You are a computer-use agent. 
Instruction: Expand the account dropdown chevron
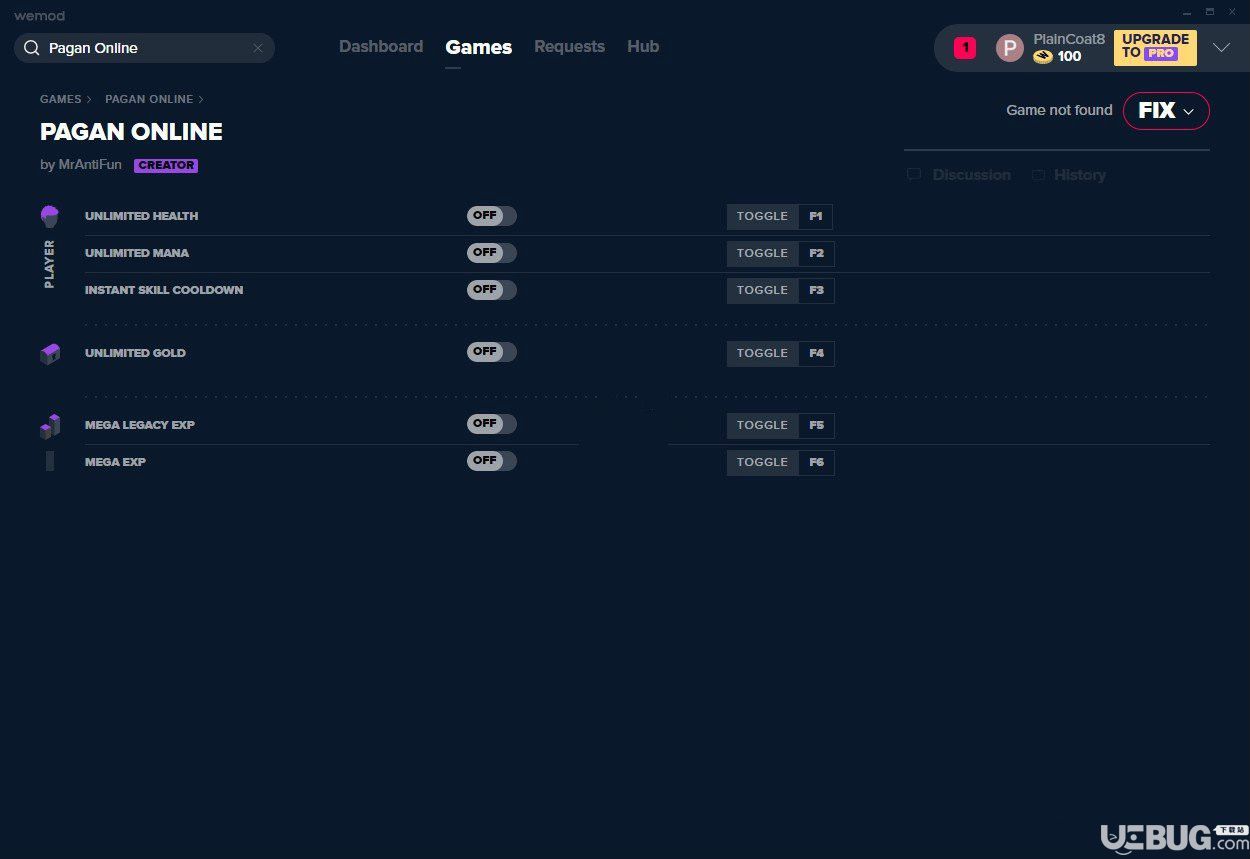click(x=1221, y=48)
